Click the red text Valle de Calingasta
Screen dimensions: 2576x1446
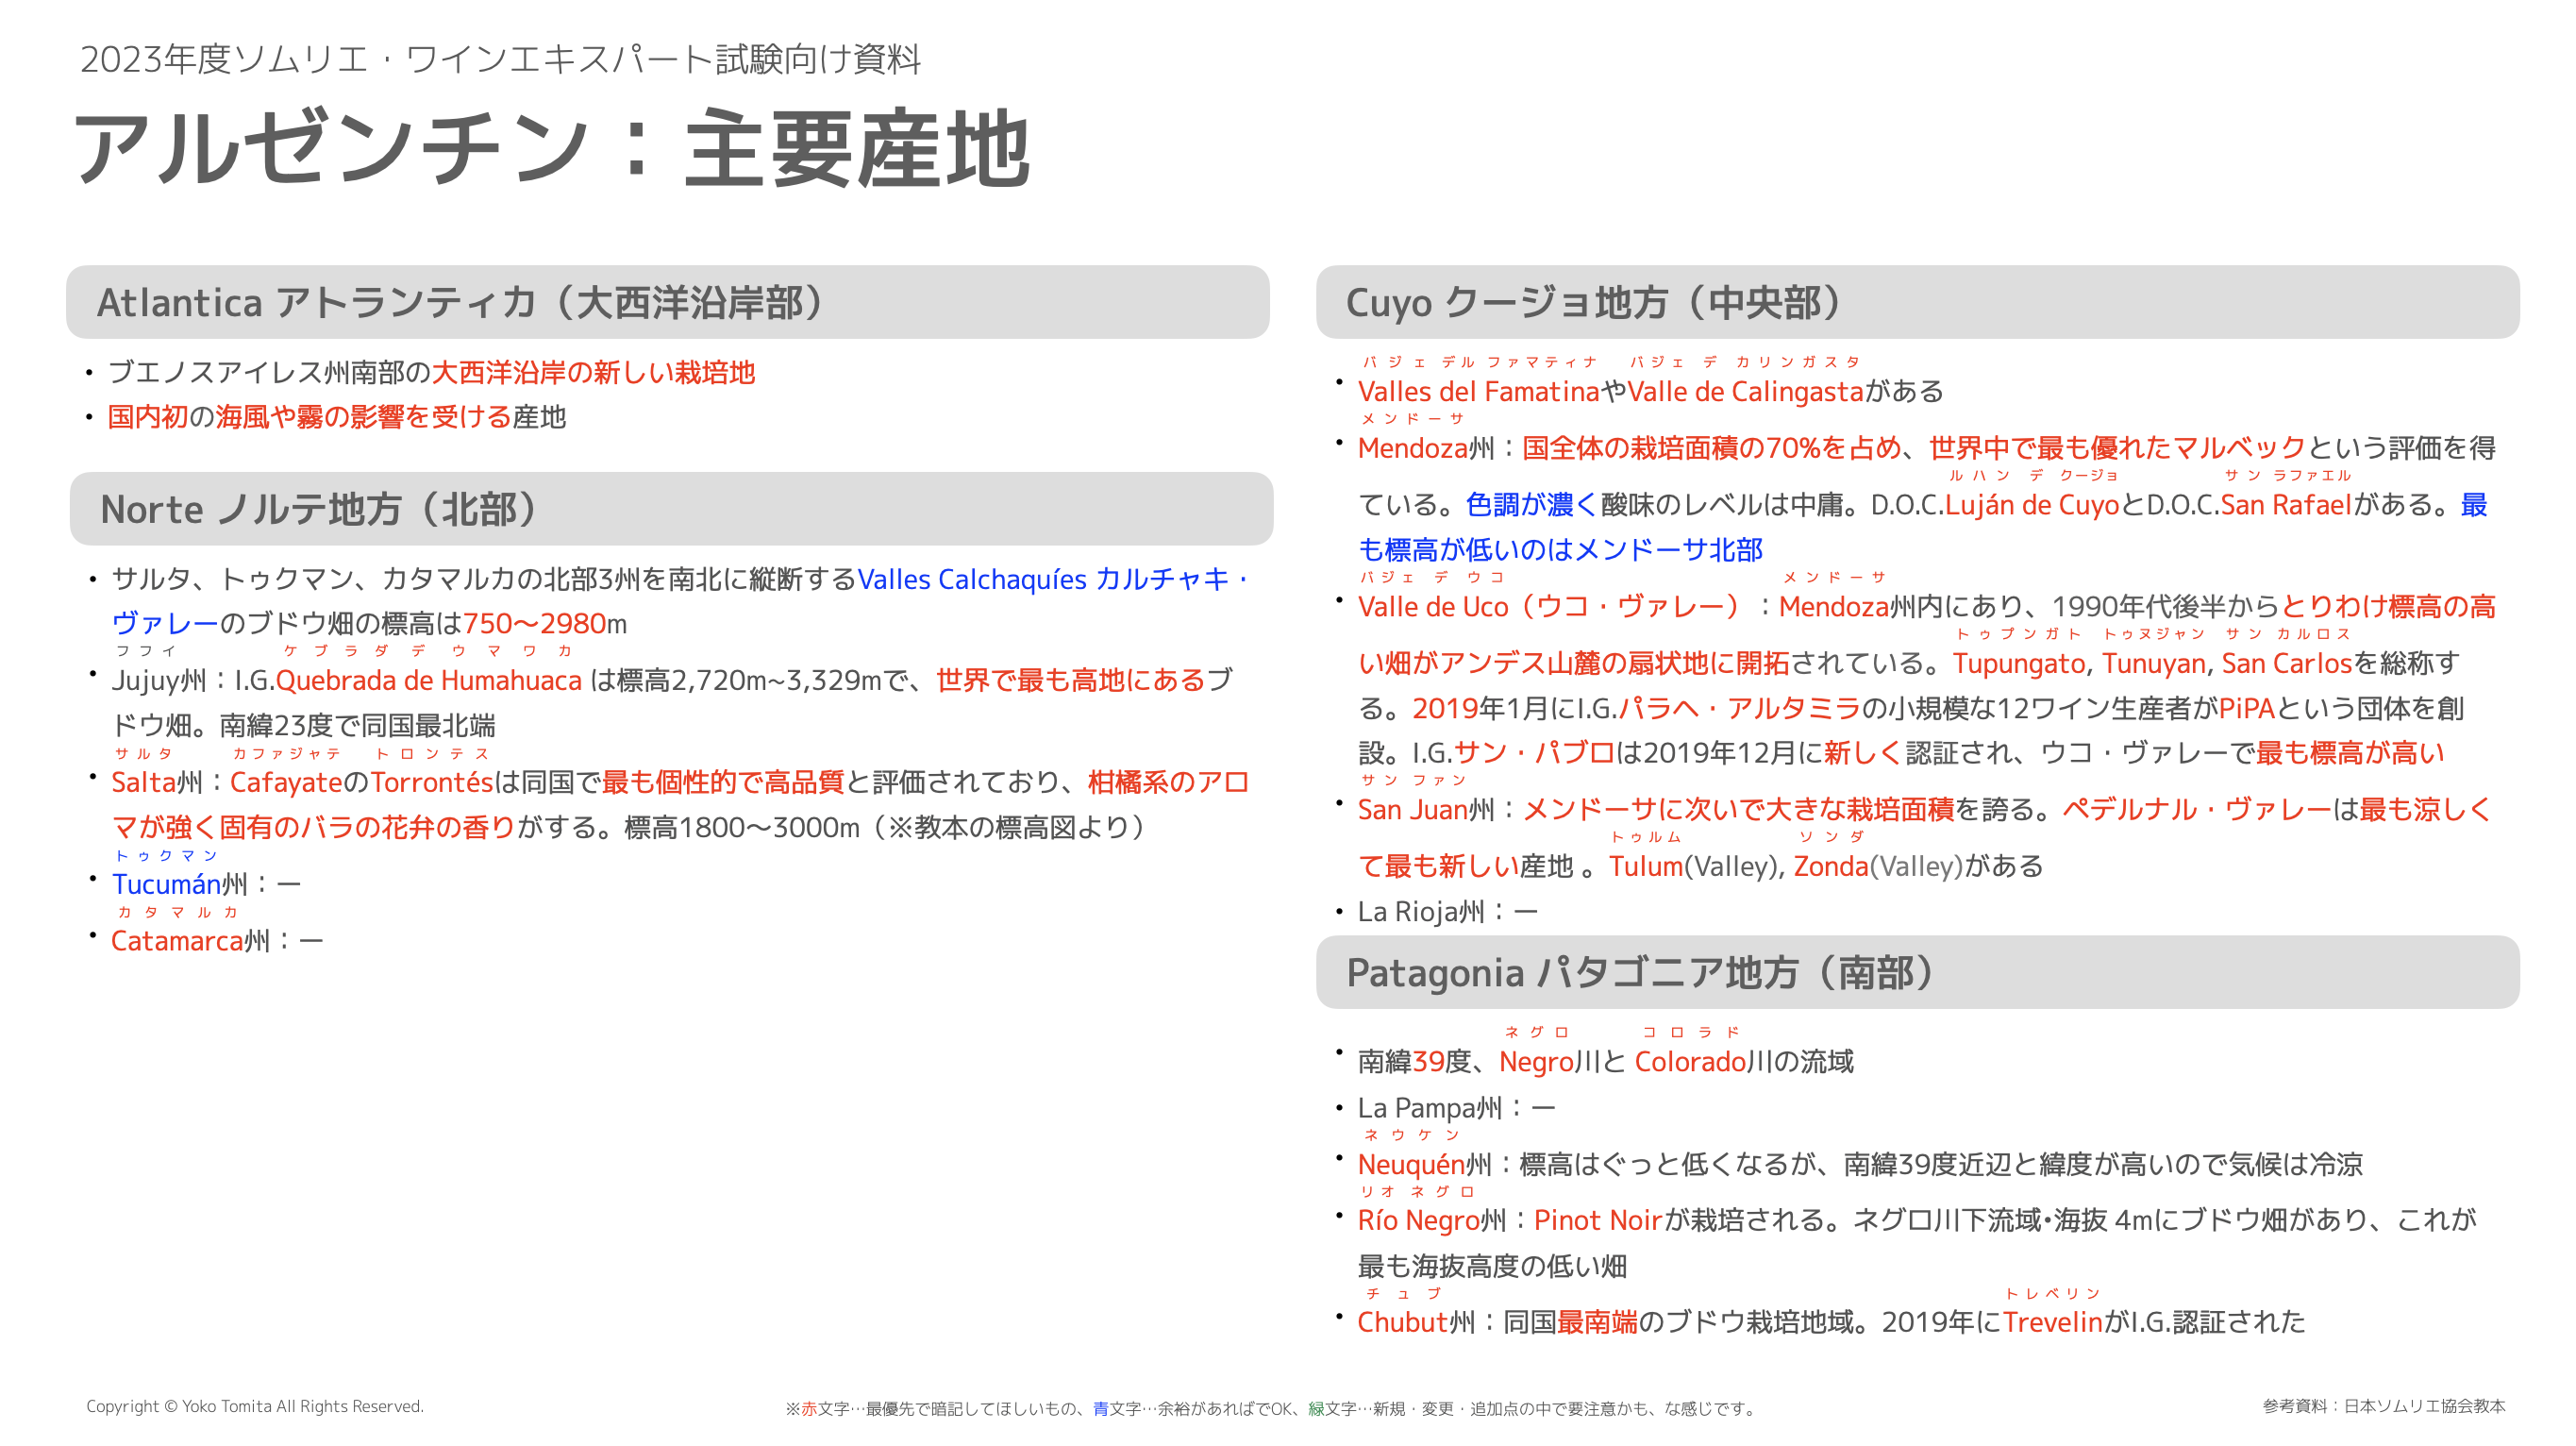[1746, 392]
